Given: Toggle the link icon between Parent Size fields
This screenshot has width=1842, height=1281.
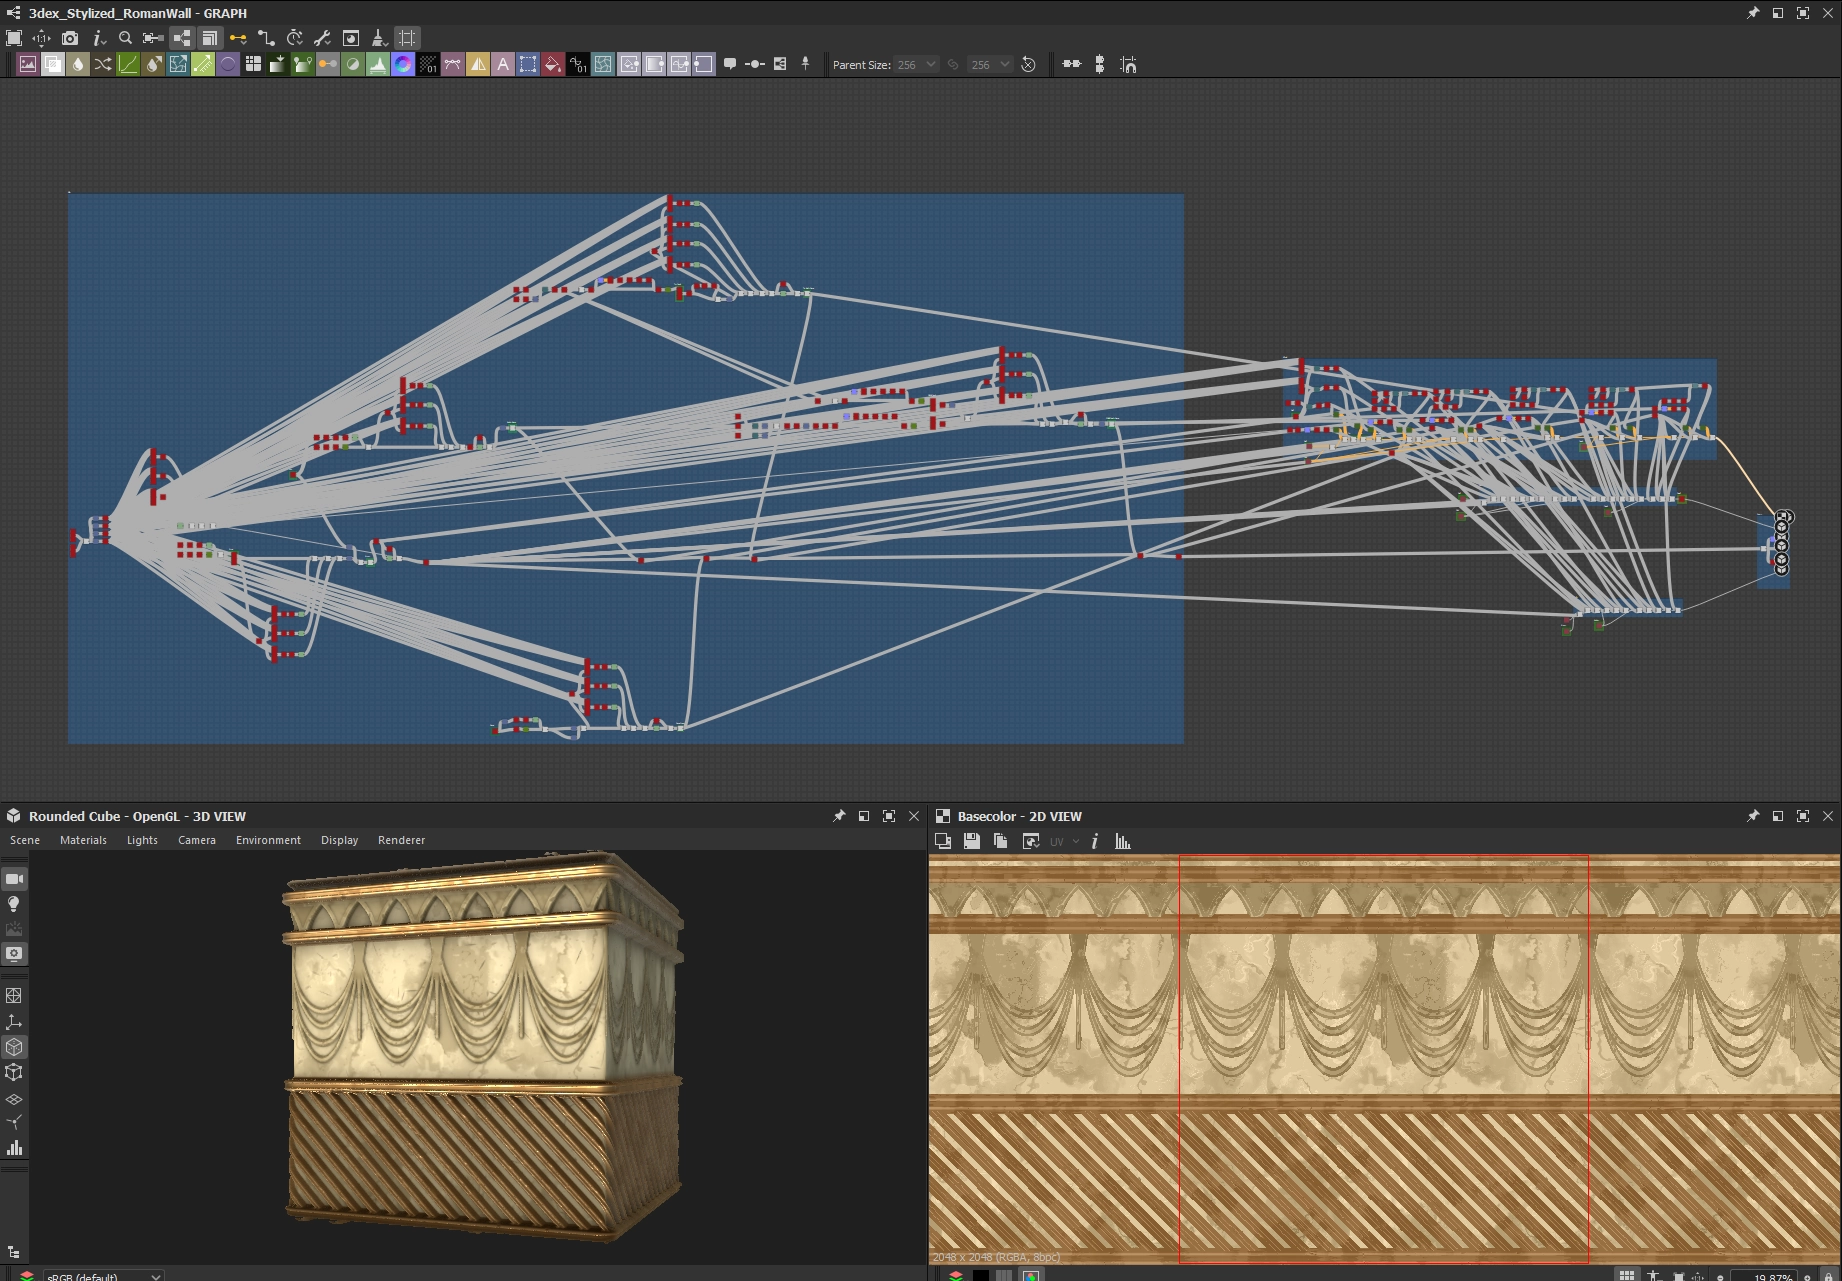Looking at the screenshot, I should 953,65.
